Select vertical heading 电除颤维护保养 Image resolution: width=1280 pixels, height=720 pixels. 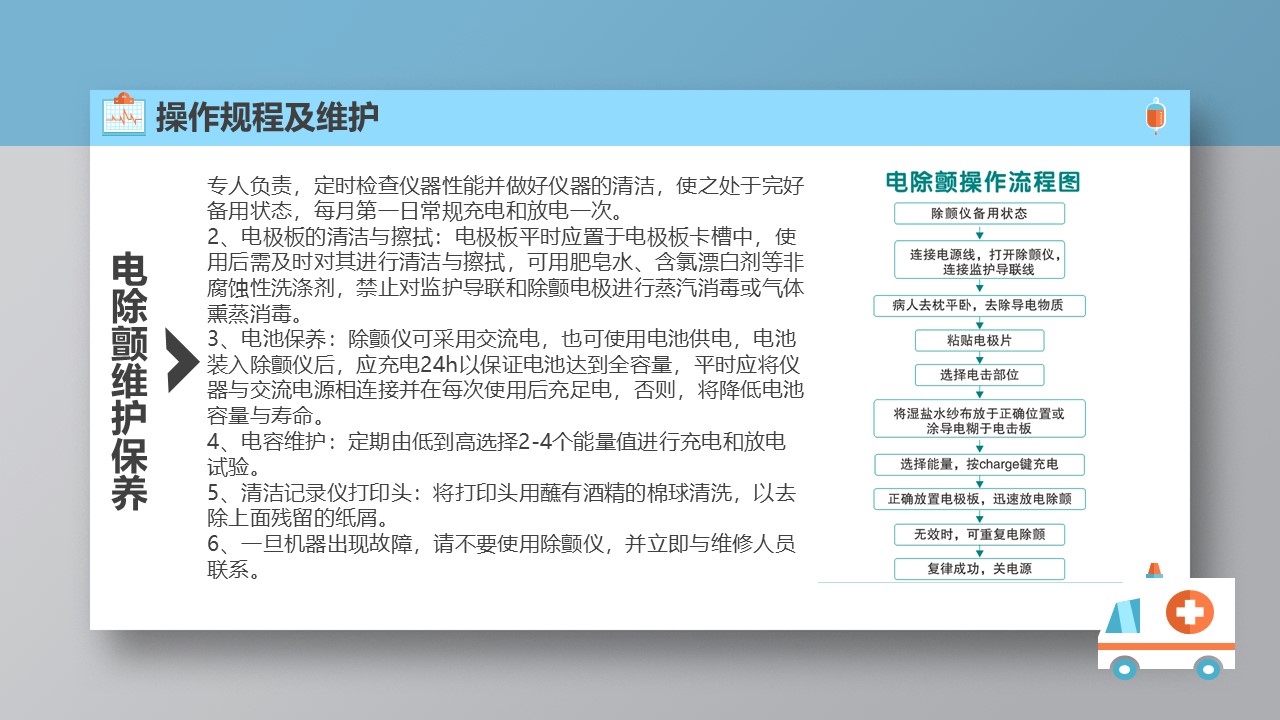tap(130, 381)
